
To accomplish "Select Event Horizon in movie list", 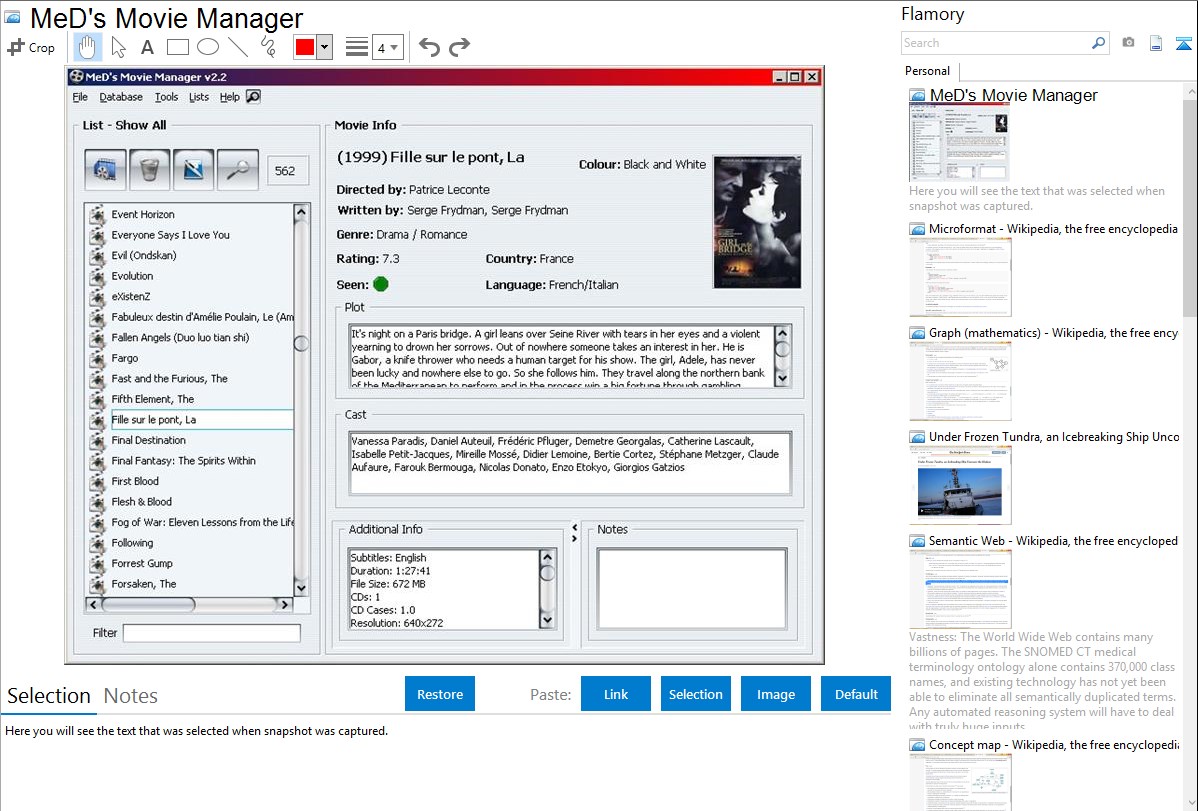I will tap(143, 214).
